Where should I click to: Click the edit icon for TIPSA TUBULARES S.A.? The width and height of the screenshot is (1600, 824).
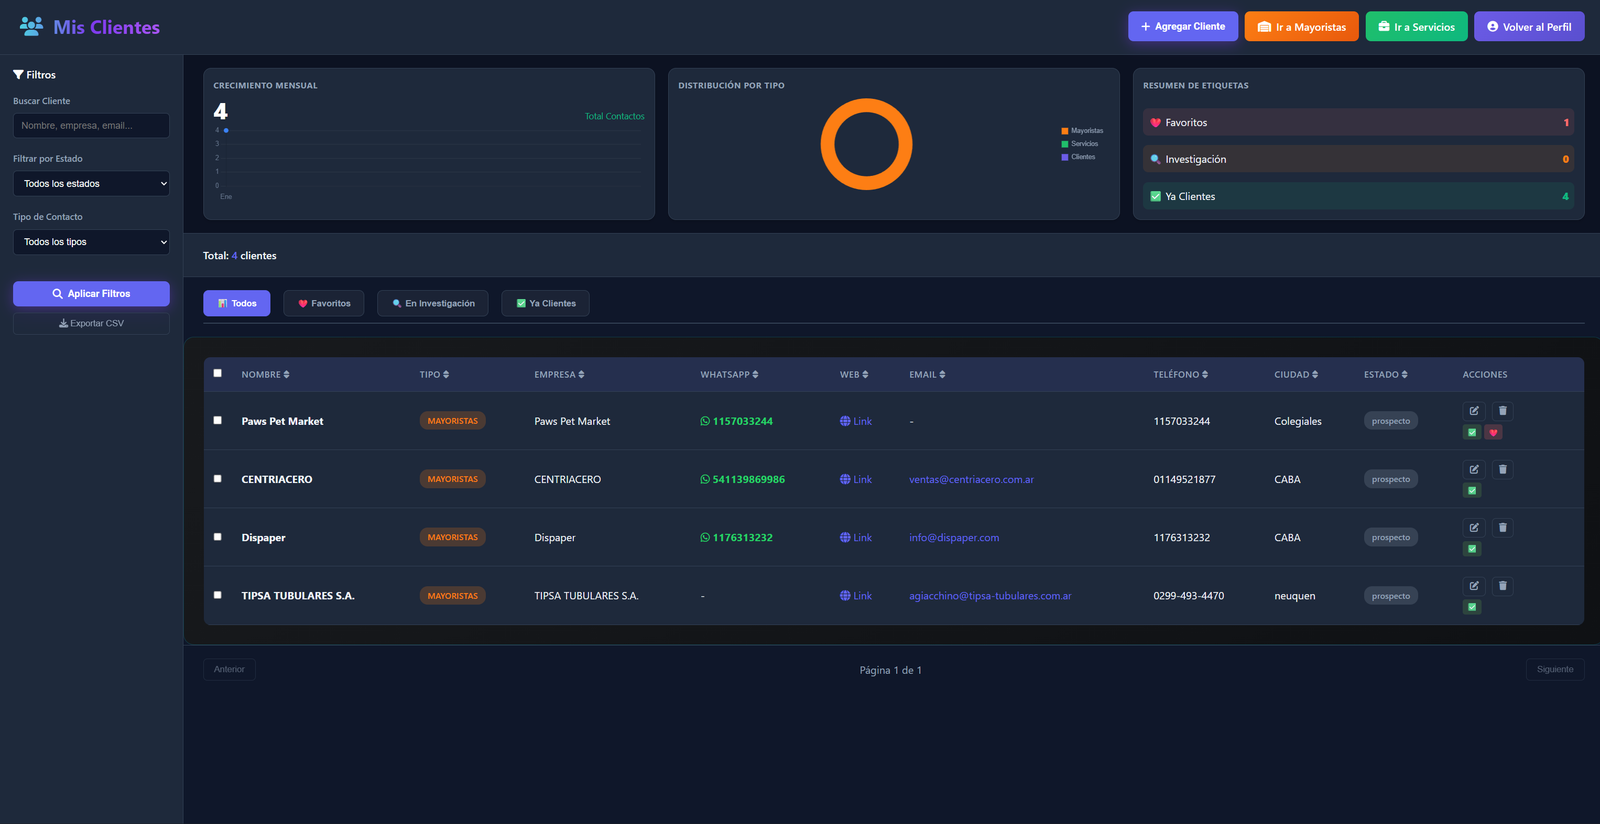tap(1473, 586)
